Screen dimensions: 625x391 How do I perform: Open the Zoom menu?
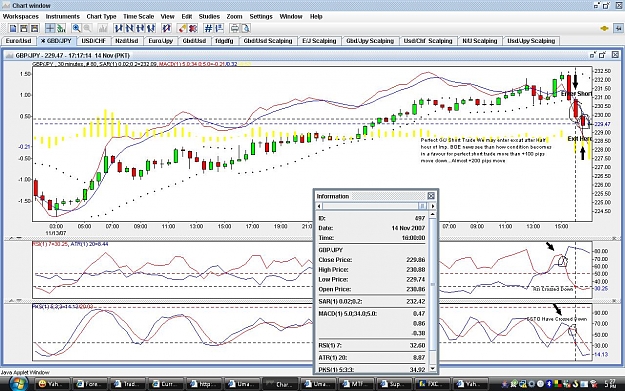[234, 16]
